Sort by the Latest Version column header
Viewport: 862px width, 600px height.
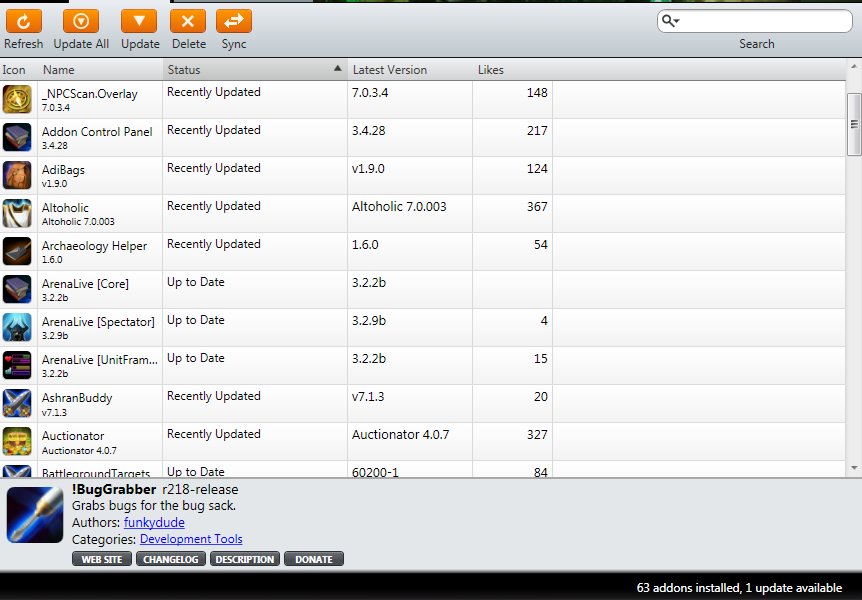tap(410, 70)
